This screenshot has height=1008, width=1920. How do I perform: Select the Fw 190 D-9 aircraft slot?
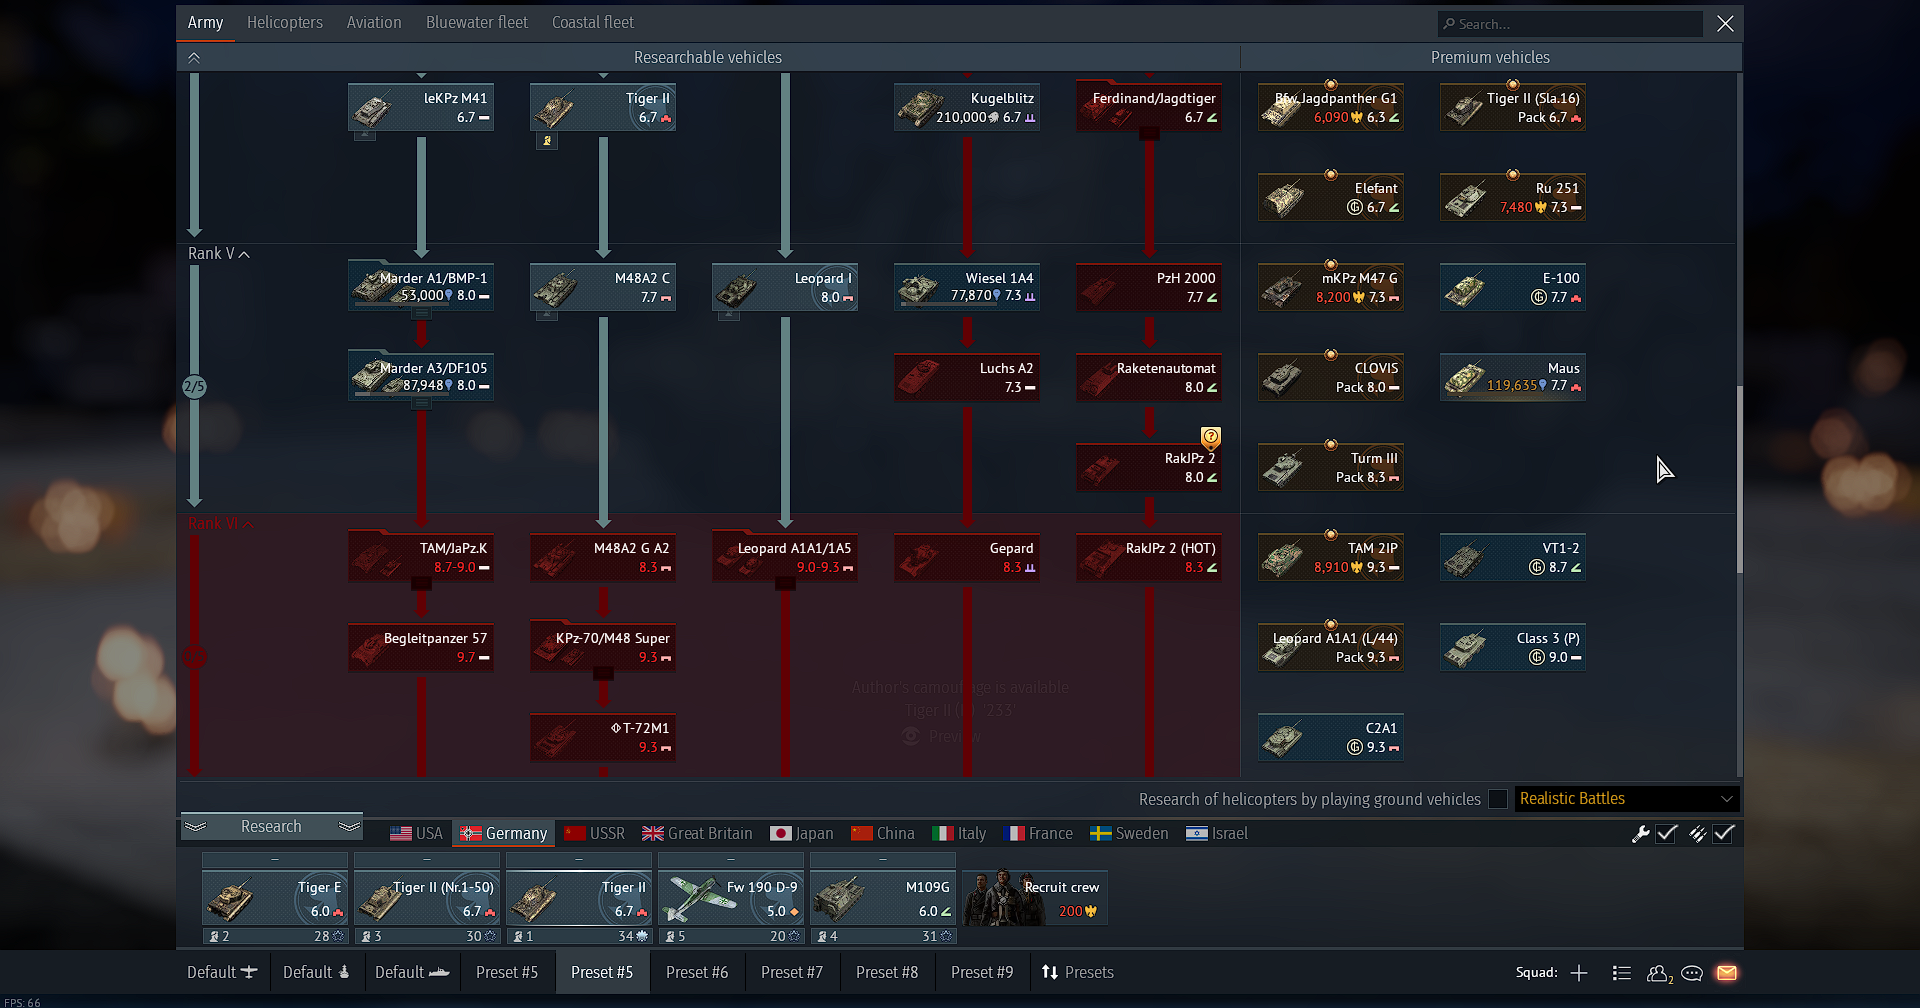click(x=732, y=898)
